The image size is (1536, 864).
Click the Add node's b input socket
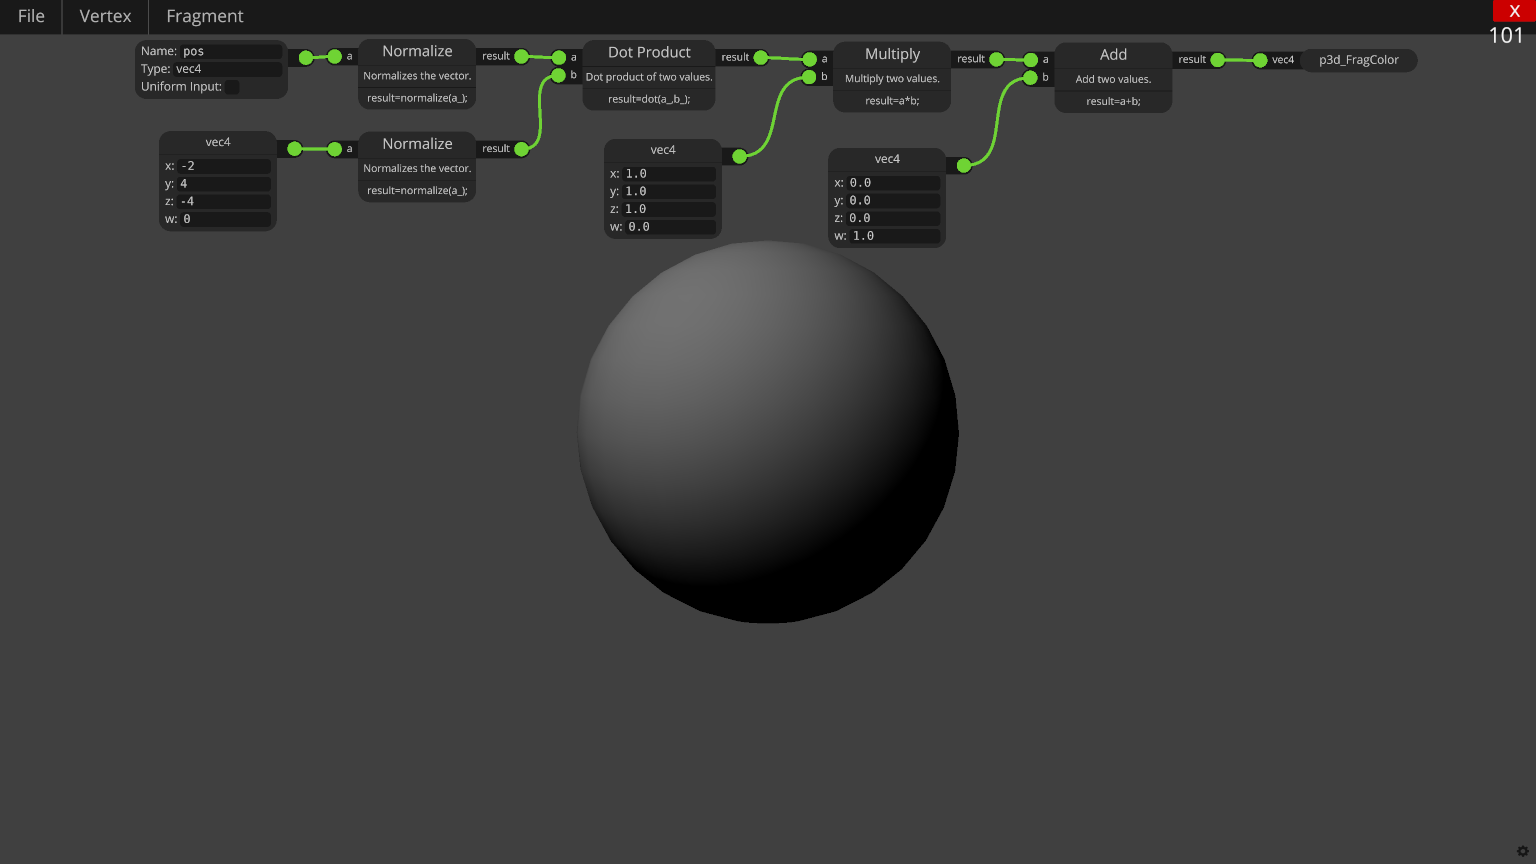tap(1030, 76)
